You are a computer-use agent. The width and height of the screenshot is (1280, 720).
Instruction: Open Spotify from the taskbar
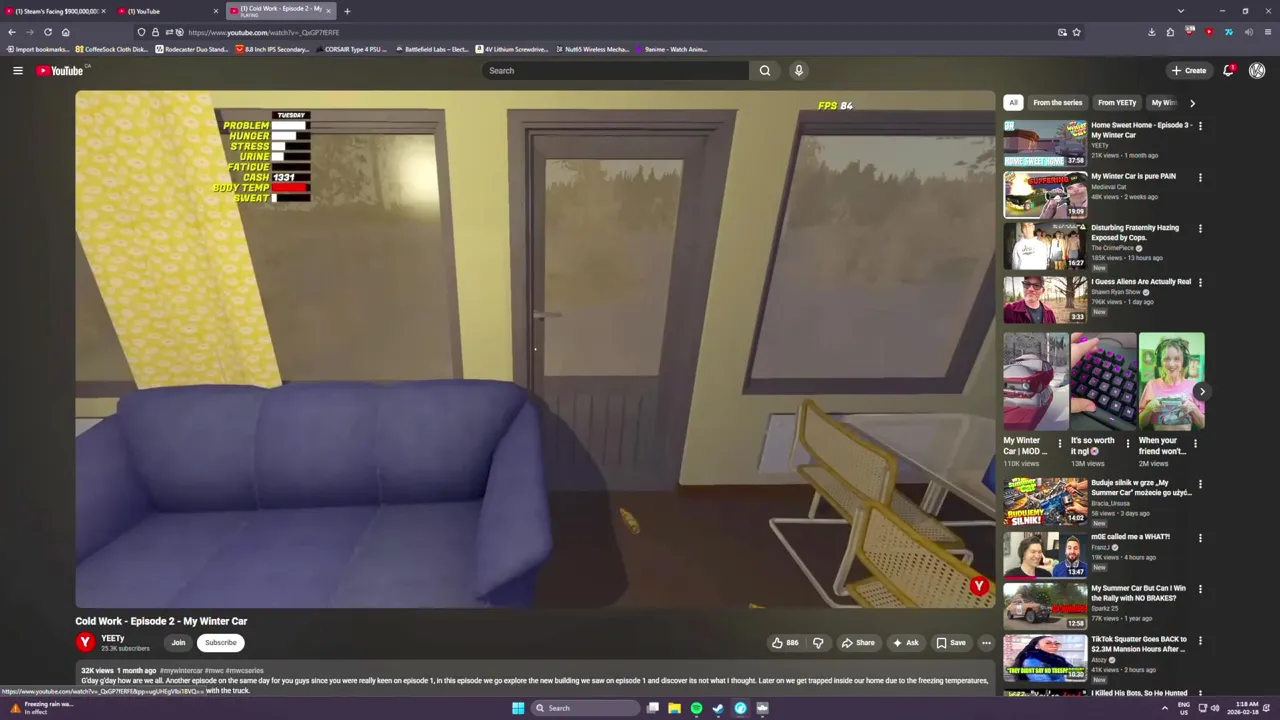click(x=696, y=708)
